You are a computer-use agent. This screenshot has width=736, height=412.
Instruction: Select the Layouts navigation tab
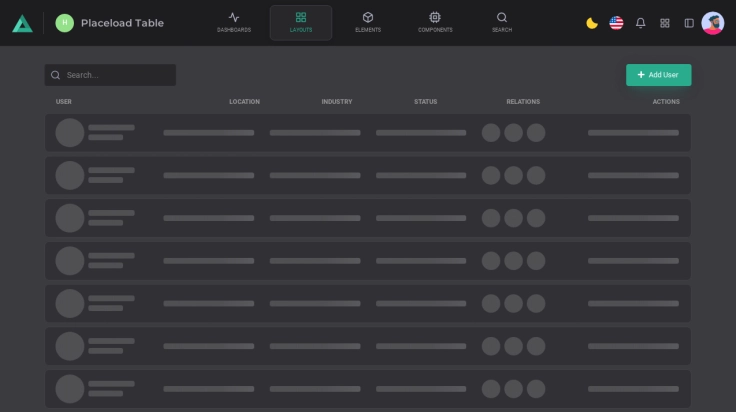click(x=301, y=22)
